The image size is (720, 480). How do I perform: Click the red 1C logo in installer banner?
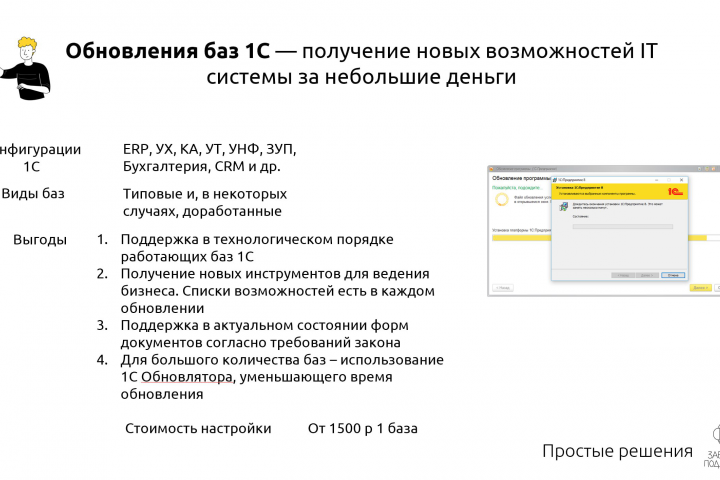click(x=675, y=192)
